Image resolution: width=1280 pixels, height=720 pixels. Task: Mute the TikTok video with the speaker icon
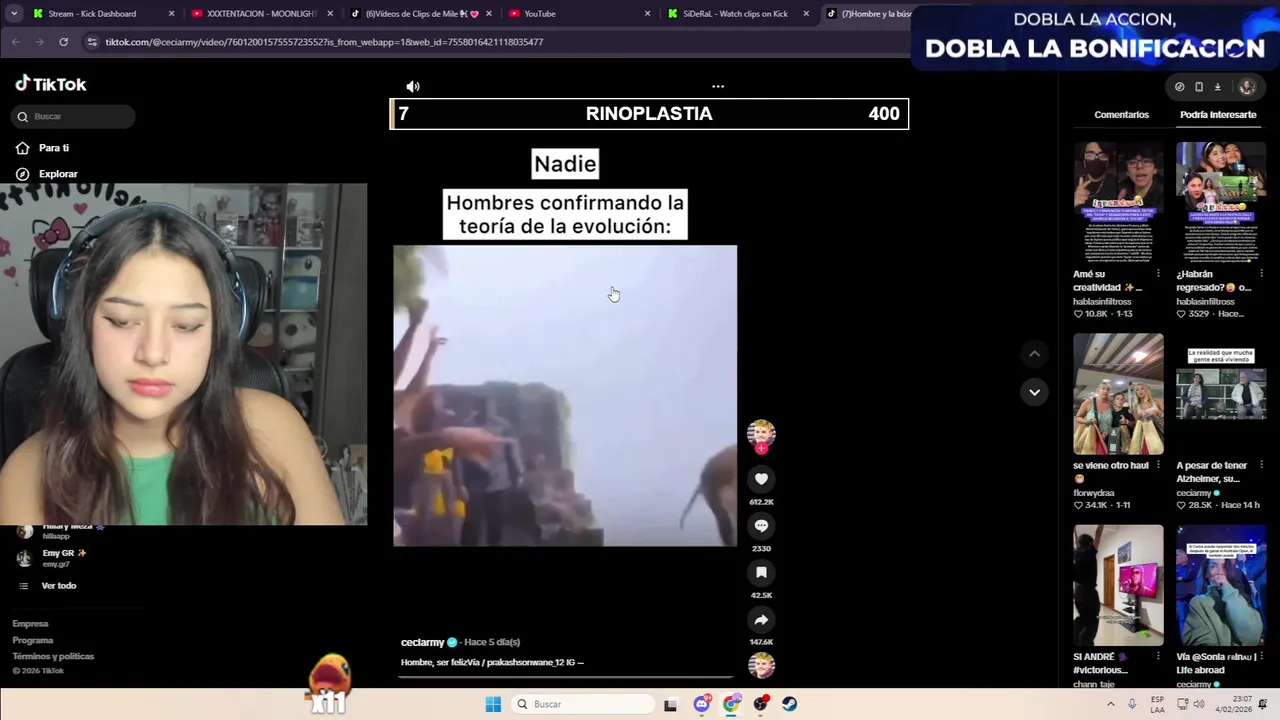(413, 86)
